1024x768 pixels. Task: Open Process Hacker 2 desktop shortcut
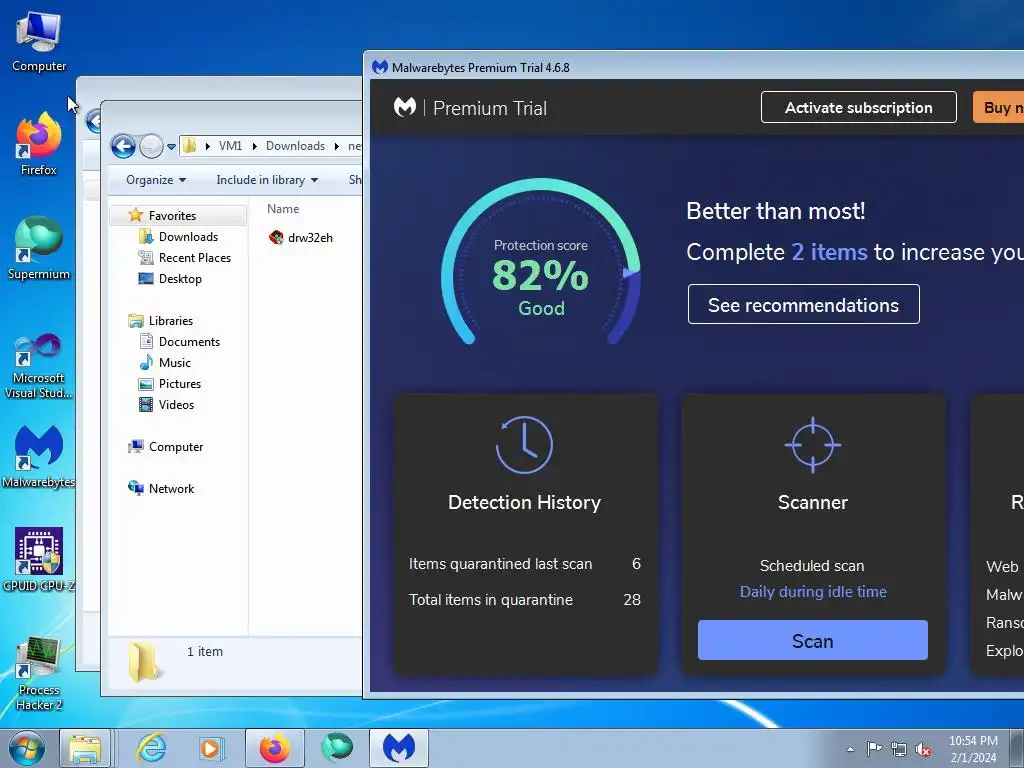39,674
